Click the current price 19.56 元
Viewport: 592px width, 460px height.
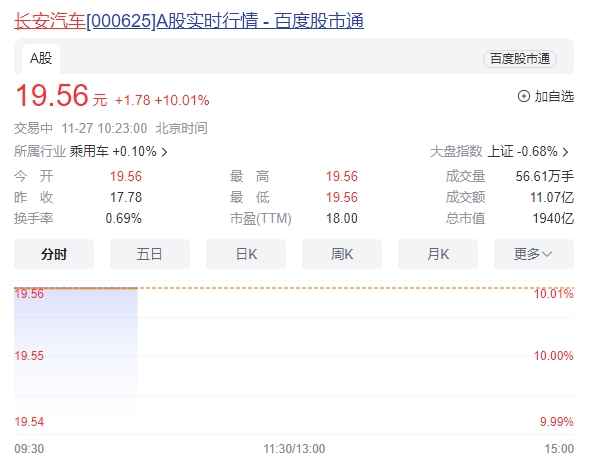tap(61, 96)
